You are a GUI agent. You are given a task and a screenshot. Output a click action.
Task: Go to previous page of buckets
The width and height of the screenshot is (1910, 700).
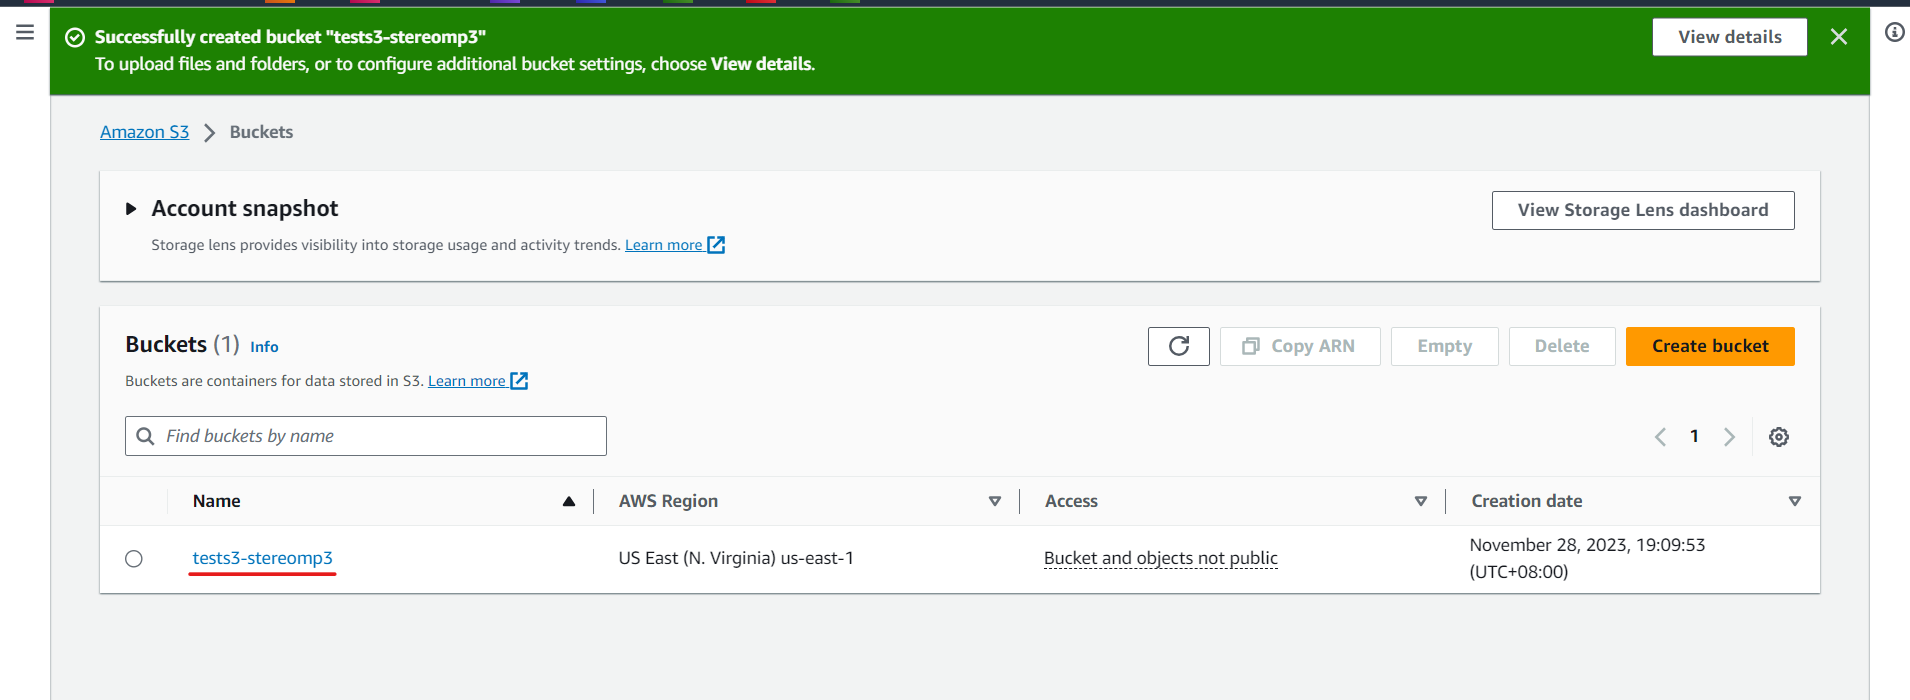pyautogui.click(x=1660, y=437)
